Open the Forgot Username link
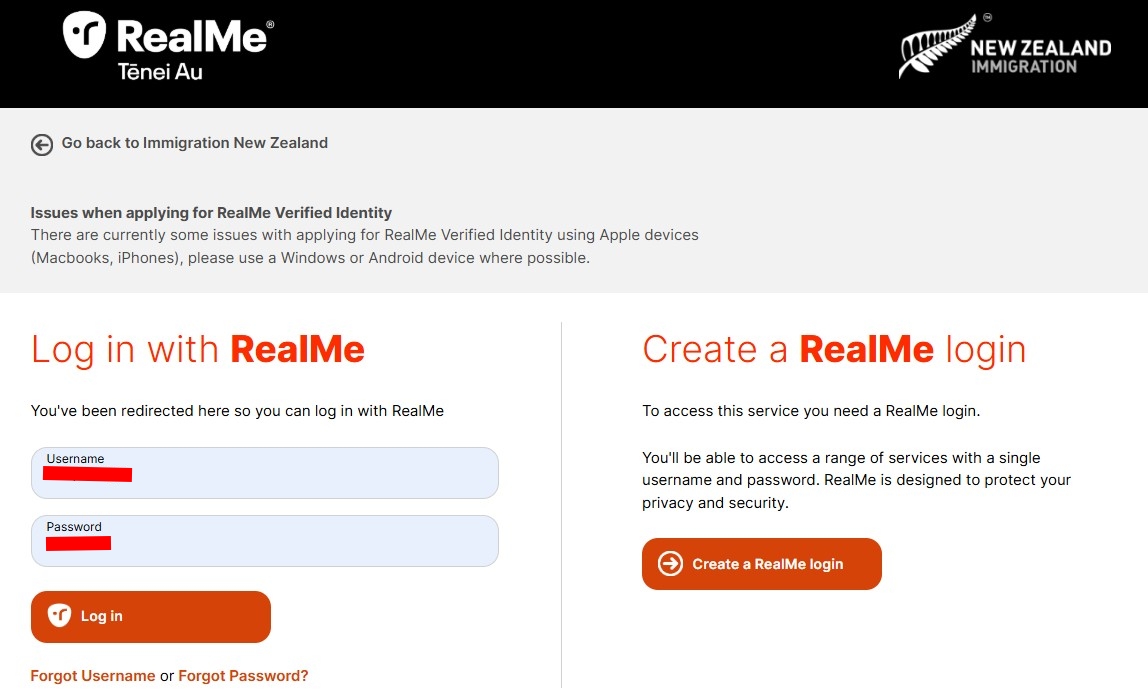 tap(93, 676)
